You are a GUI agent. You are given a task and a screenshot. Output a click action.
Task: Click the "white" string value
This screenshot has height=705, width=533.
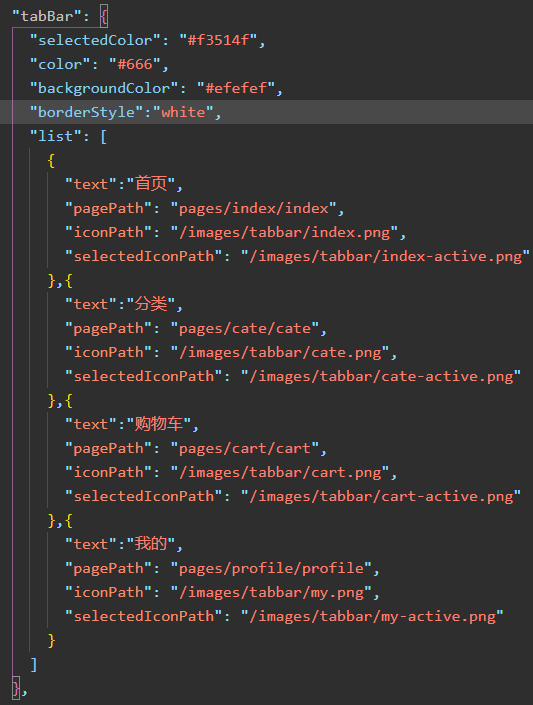click(184, 112)
